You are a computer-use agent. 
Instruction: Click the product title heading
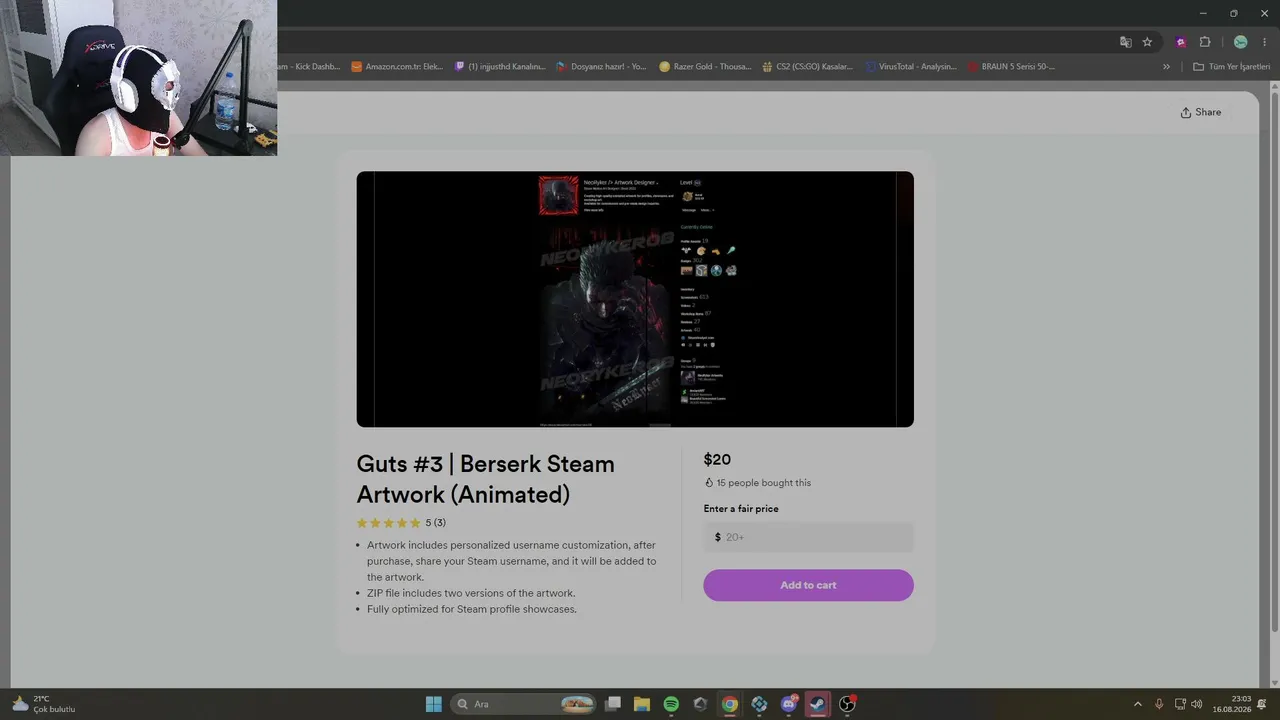(x=486, y=479)
